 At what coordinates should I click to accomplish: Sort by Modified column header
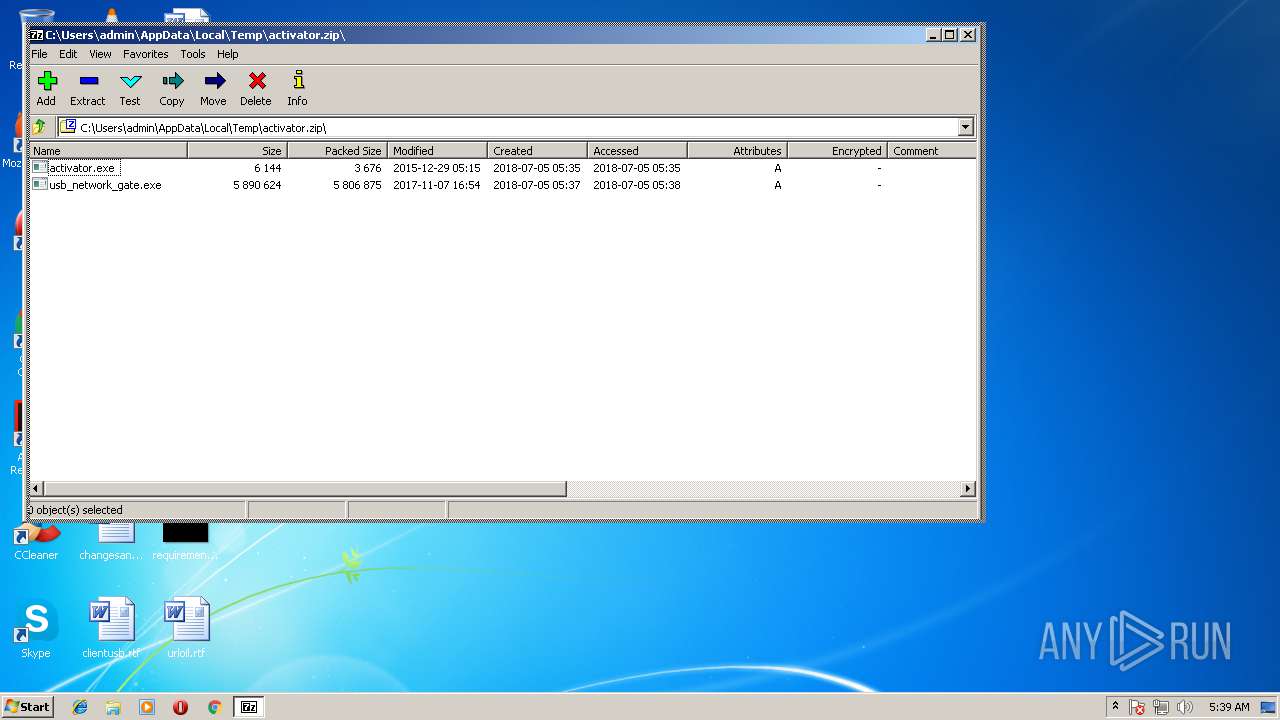438,151
